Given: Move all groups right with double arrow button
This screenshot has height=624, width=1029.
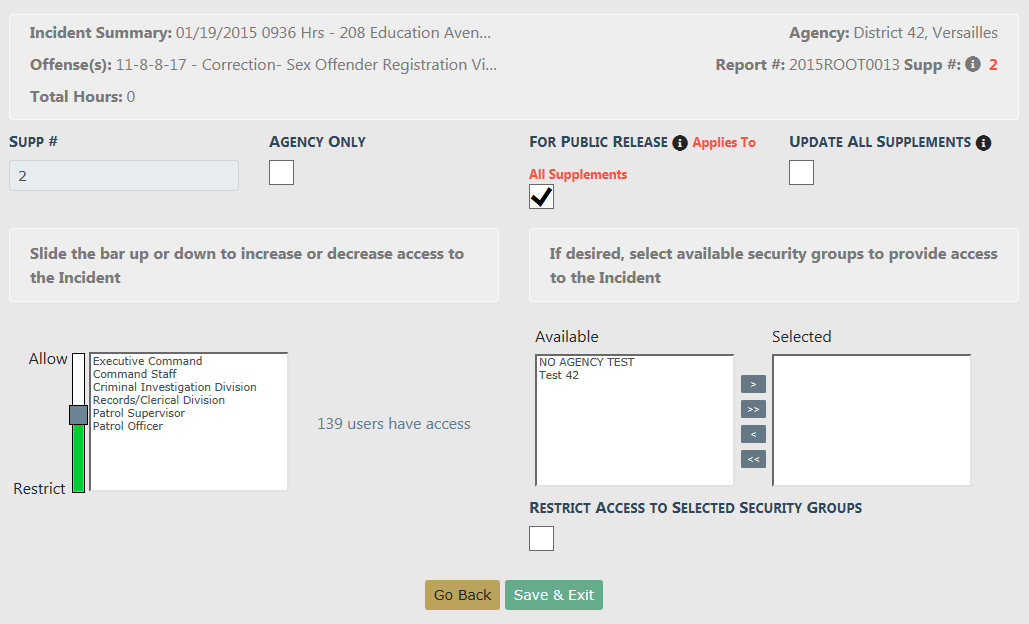Looking at the screenshot, I should (x=753, y=409).
